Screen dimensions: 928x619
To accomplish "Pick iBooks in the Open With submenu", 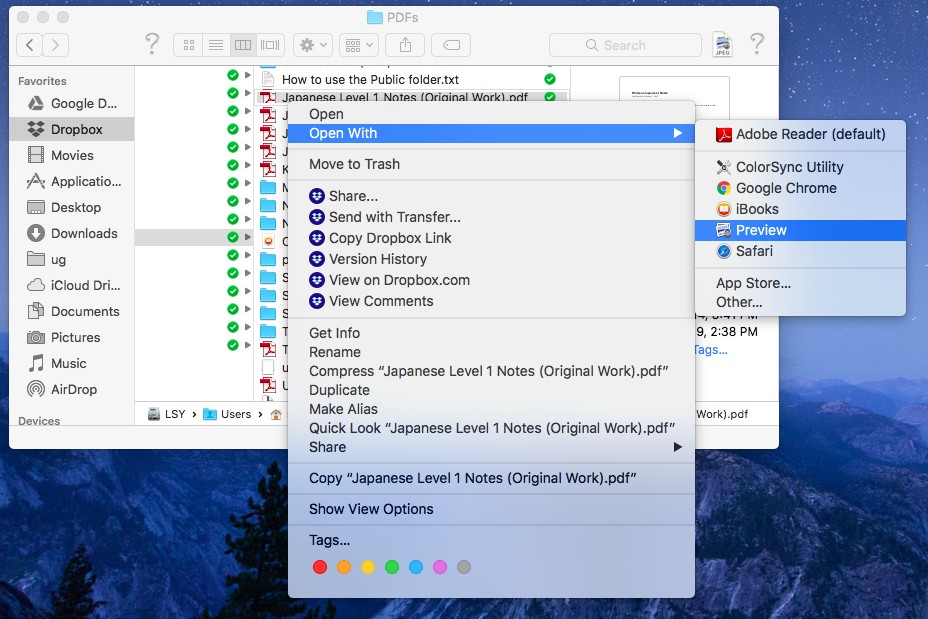I will pos(756,209).
